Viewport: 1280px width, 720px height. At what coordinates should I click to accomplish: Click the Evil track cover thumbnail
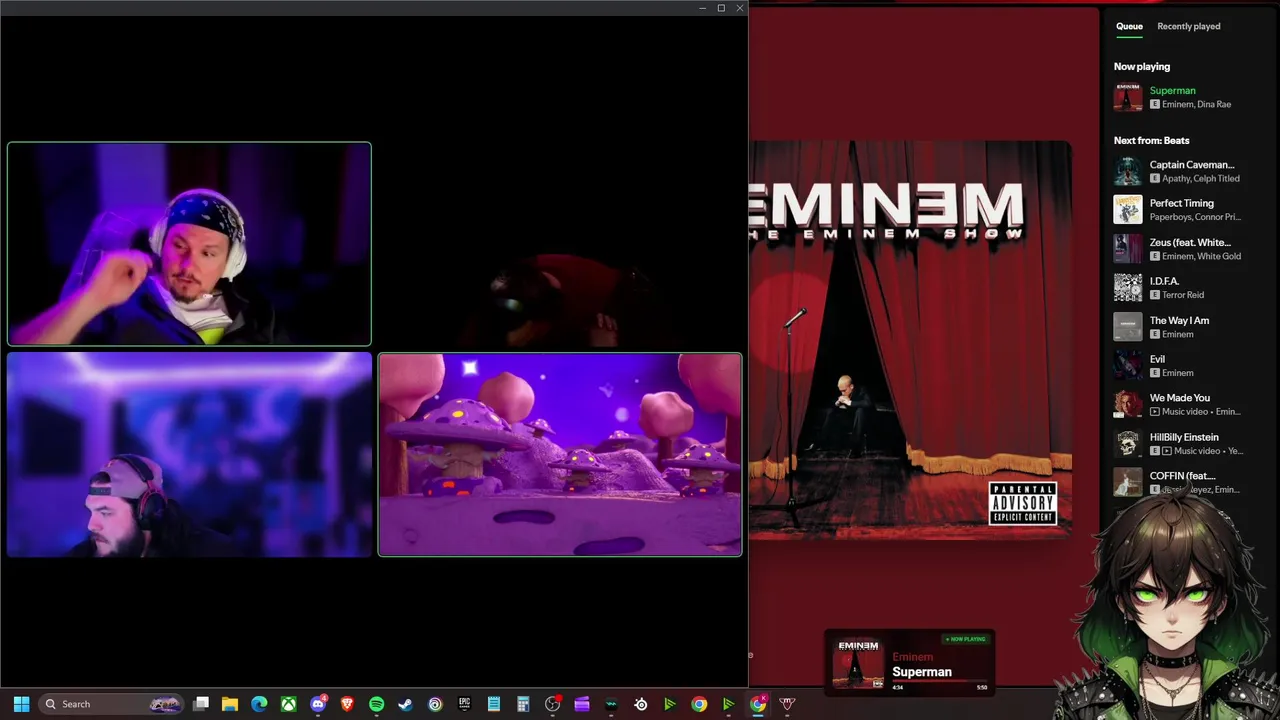coord(1128,366)
